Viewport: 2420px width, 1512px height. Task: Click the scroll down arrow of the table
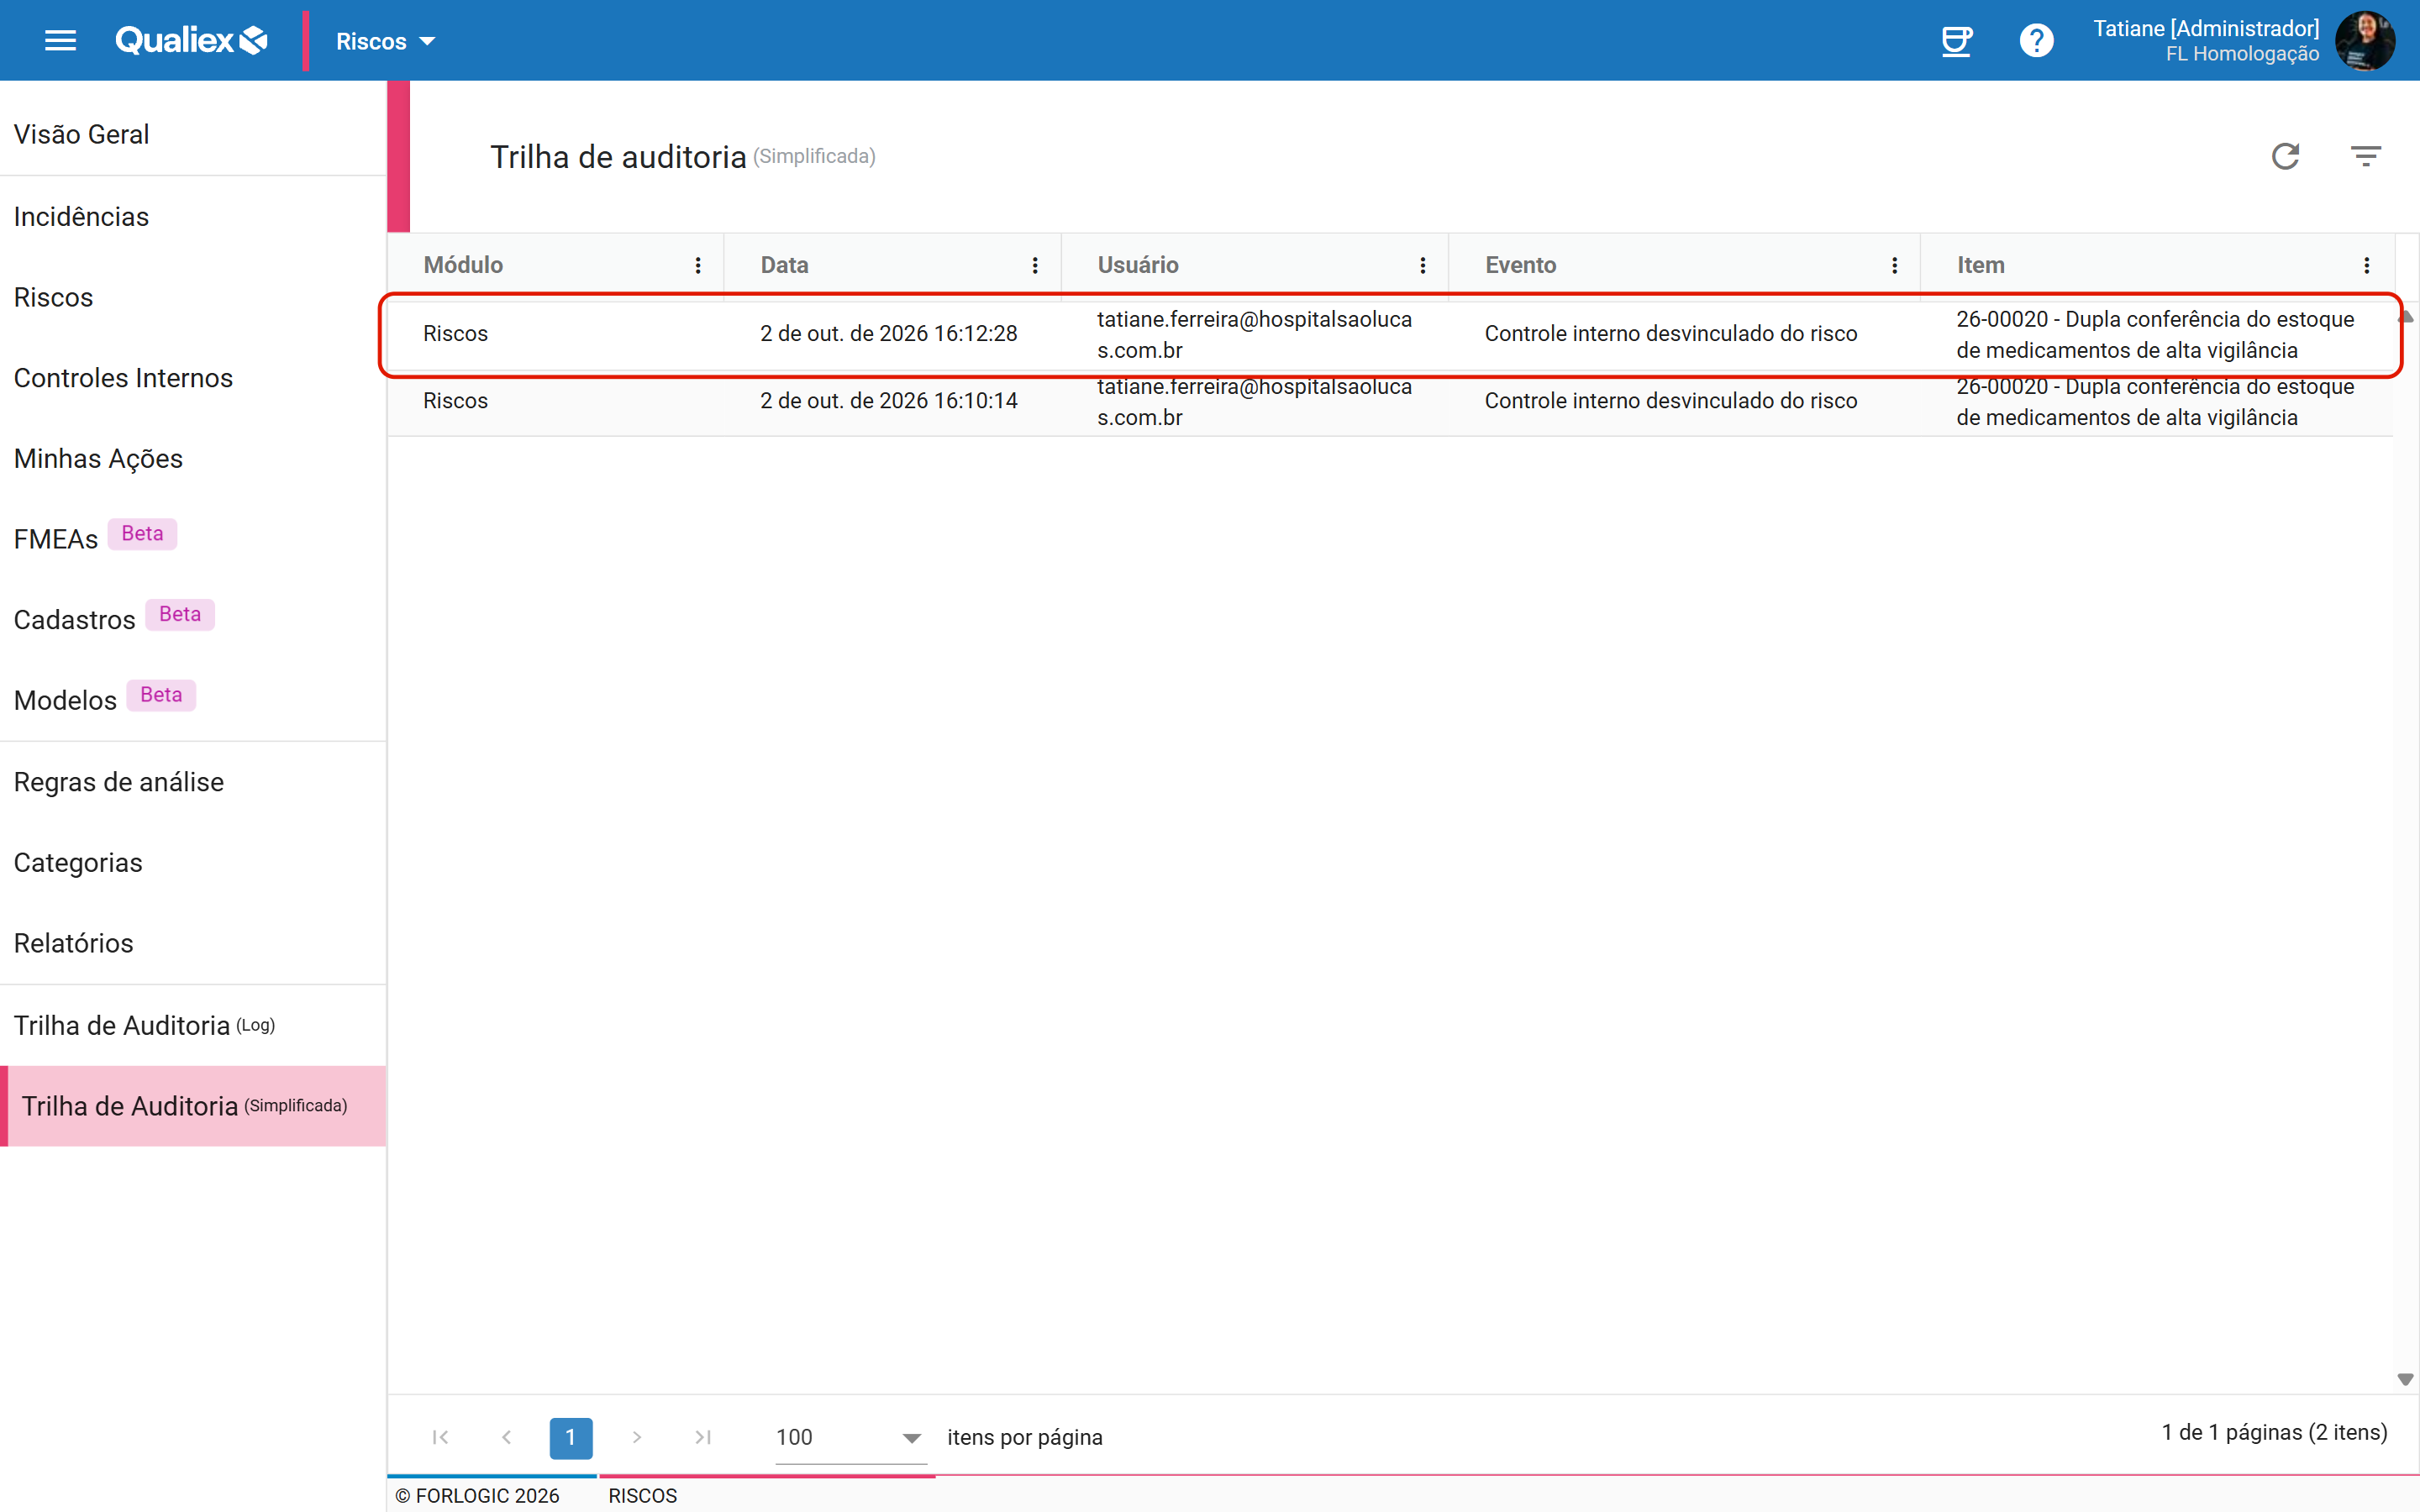(2405, 1380)
